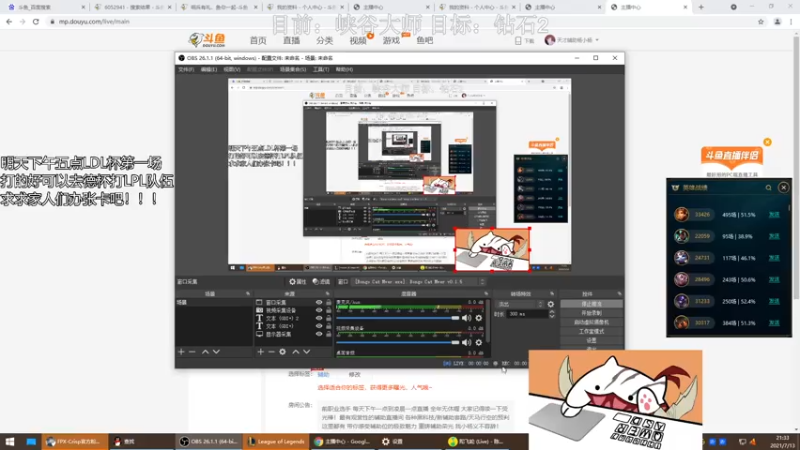Toggle visibility of 文本 (GDI+) 2 source
Screen dimensions: 800x450
click(319, 318)
